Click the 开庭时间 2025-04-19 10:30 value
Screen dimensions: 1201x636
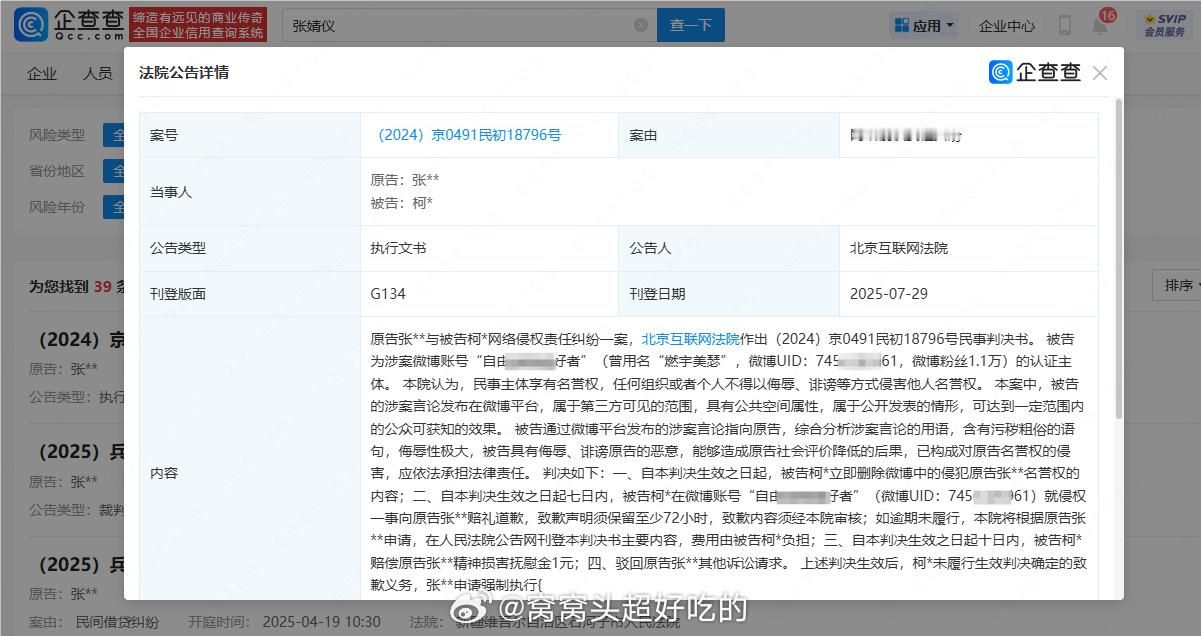321,622
